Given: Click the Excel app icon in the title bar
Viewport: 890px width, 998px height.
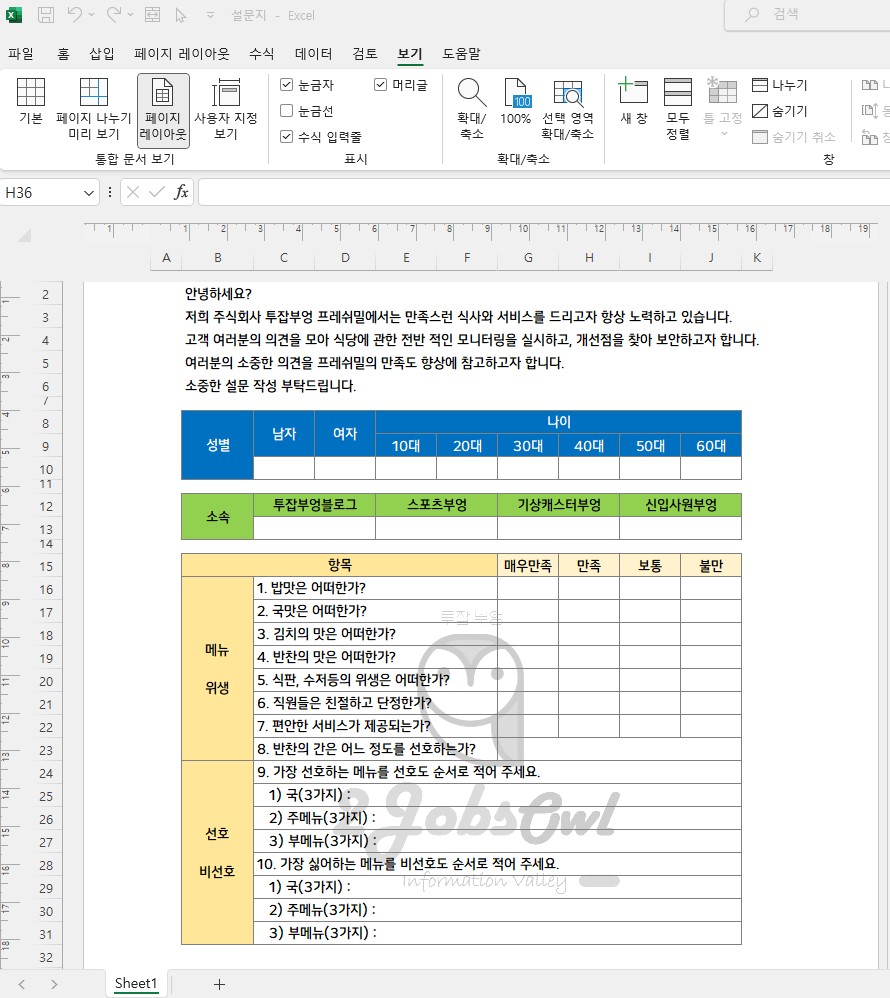Looking at the screenshot, I should click(x=13, y=15).
